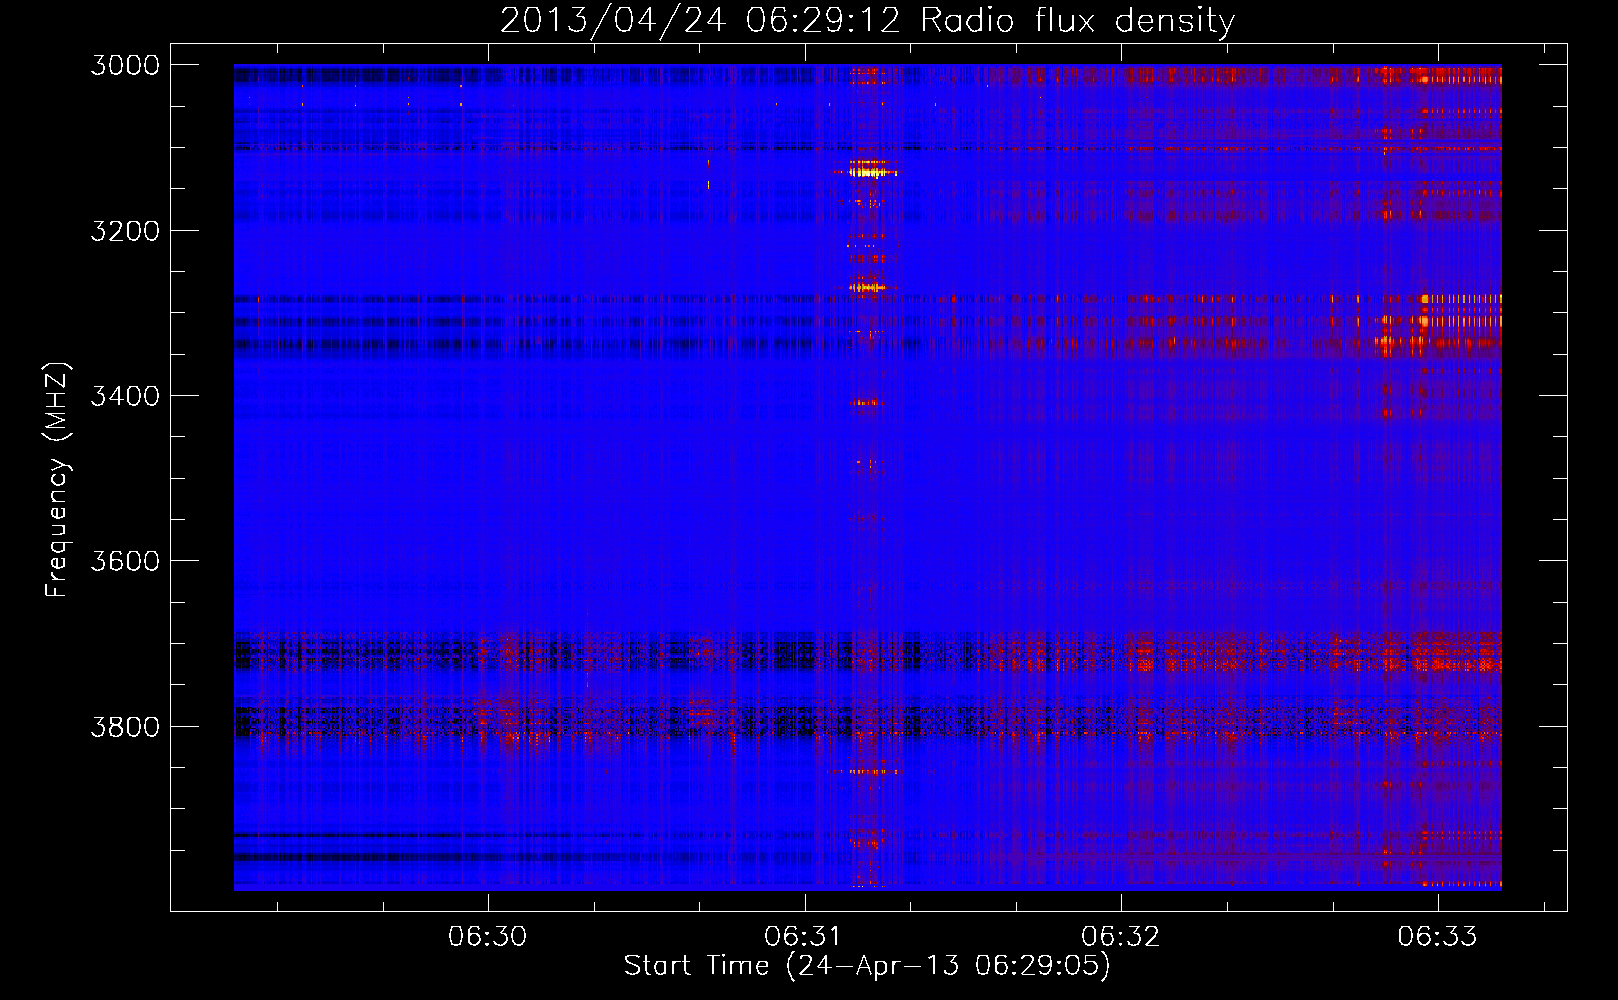The width and height of the screenshot is (1618, 1000).
Task: Click the 'Start Time (24-Apr-13 06:29:05)' axis title
Action: point(867,966)
